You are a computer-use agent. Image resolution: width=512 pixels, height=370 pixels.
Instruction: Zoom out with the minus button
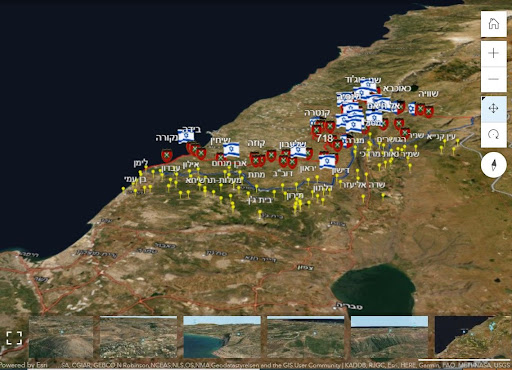point(494,79)
